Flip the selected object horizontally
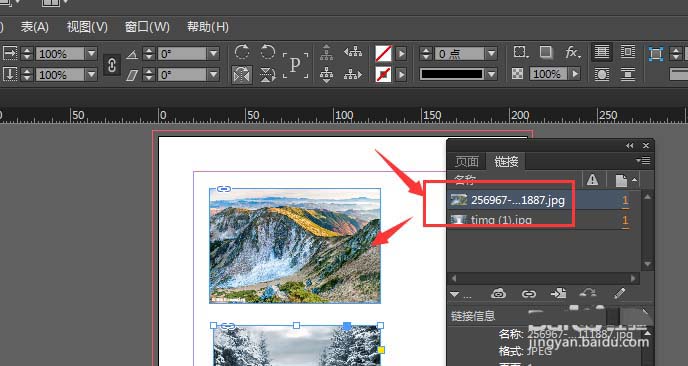 pos(241,75)
